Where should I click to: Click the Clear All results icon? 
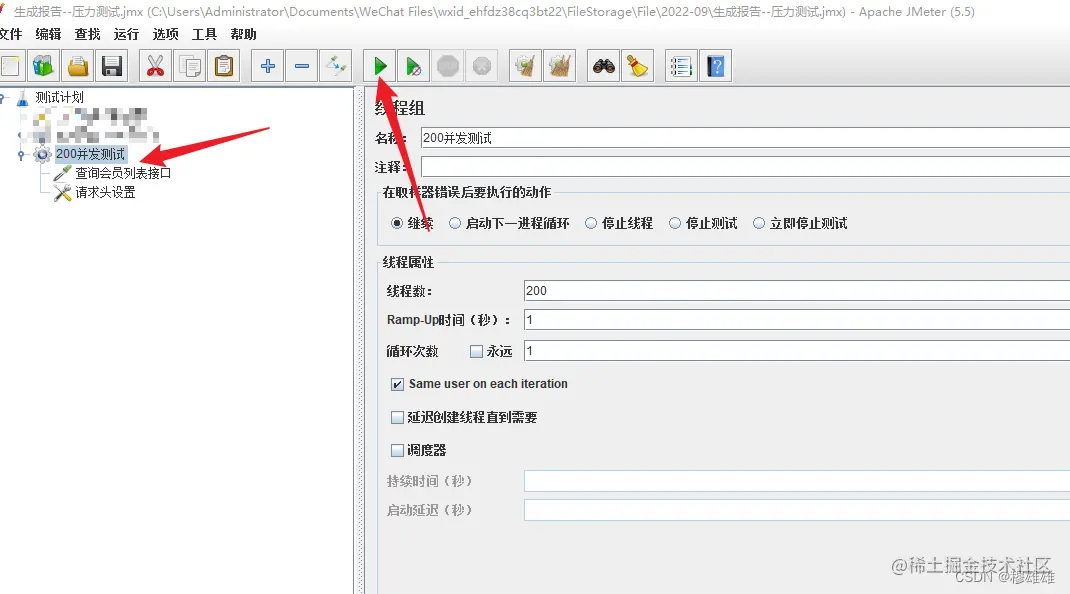[560, 66]
